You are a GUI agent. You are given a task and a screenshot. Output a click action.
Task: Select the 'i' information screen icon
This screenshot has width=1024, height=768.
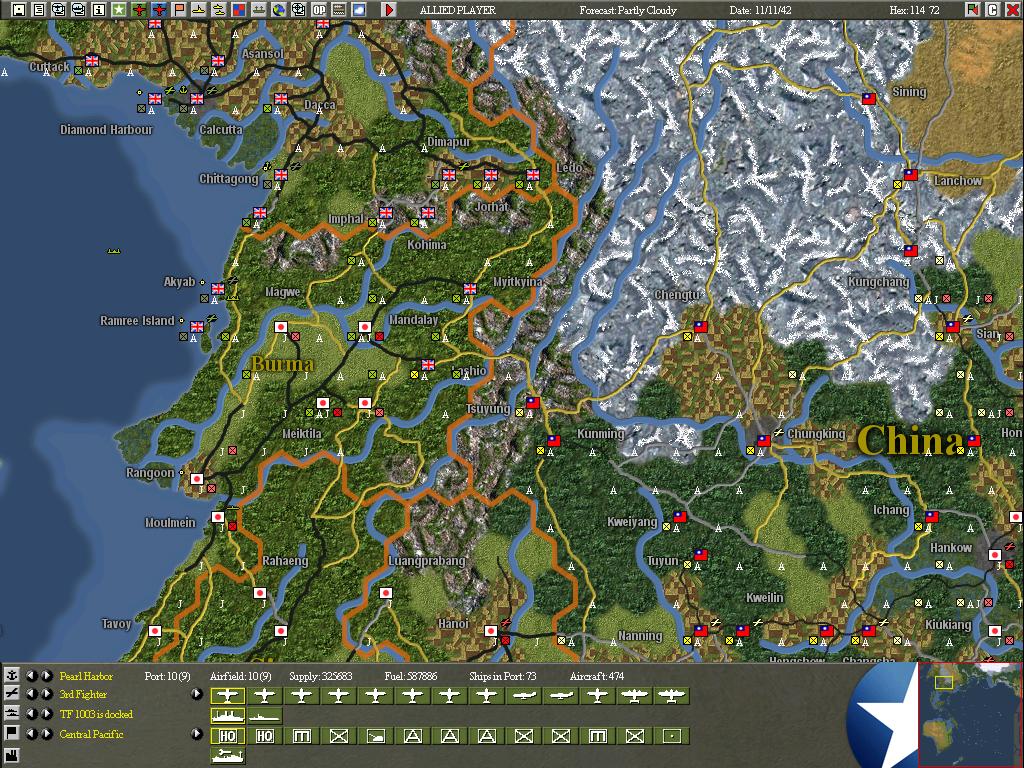(x=97, y=9)
